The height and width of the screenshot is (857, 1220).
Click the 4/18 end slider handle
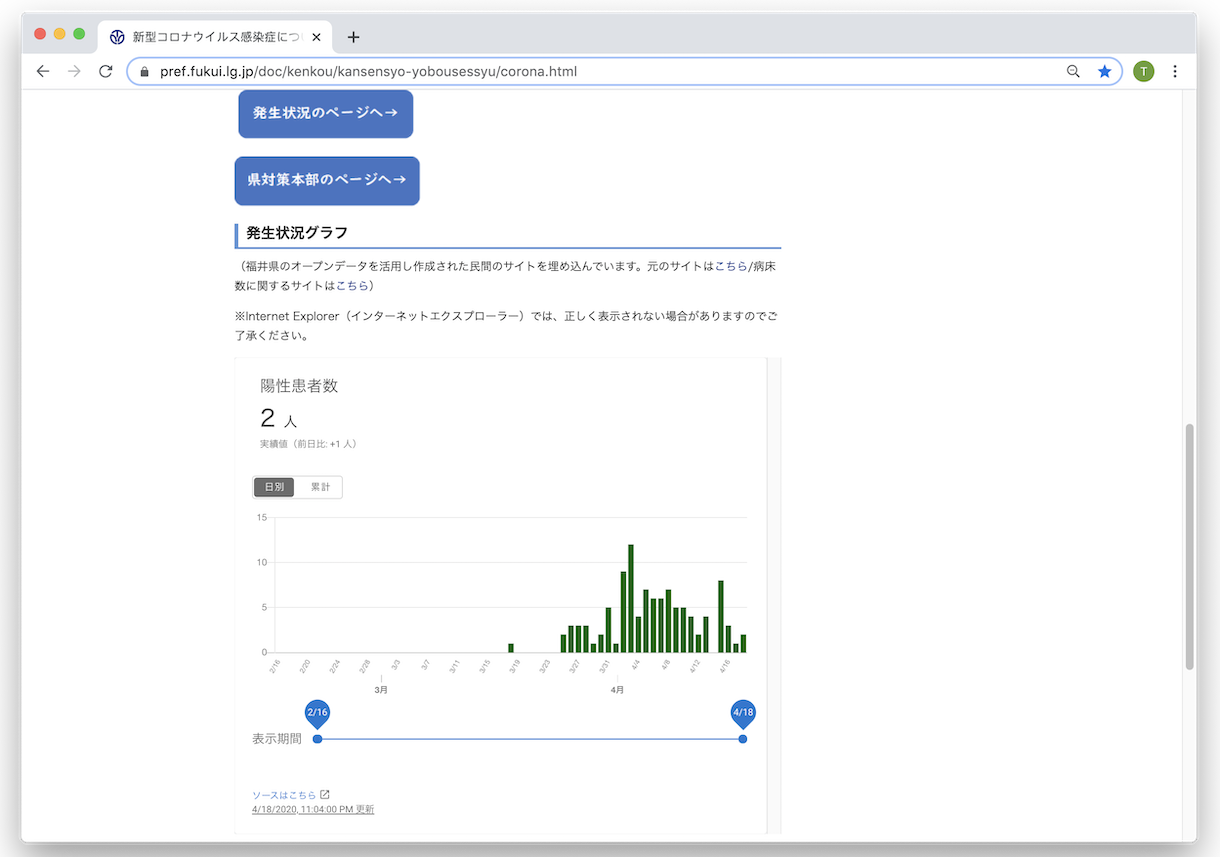click(x=742, y=738)
